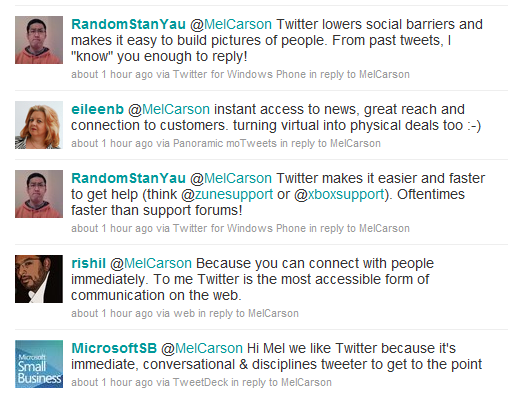Open RandomStanYau's avatar on the zunesupport tweet

click(x=39, y=194)
